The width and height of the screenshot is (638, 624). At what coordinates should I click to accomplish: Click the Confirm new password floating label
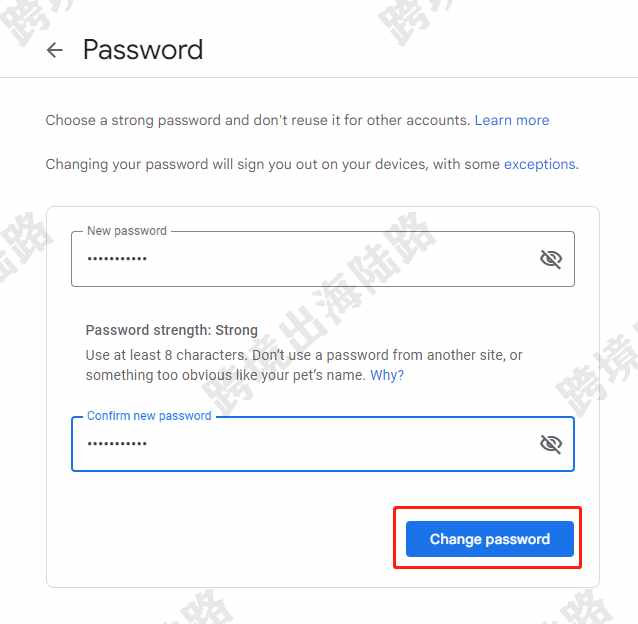[149, 416]
